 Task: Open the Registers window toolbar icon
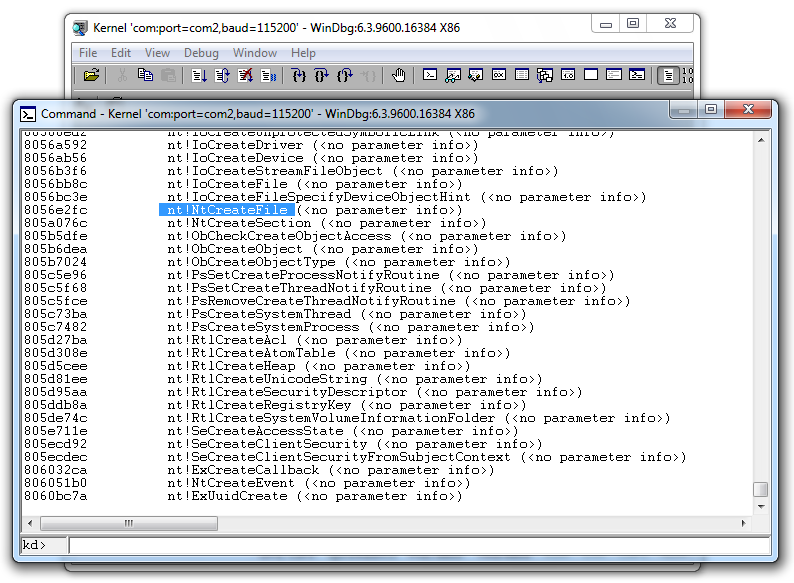[x=499, y=75]
